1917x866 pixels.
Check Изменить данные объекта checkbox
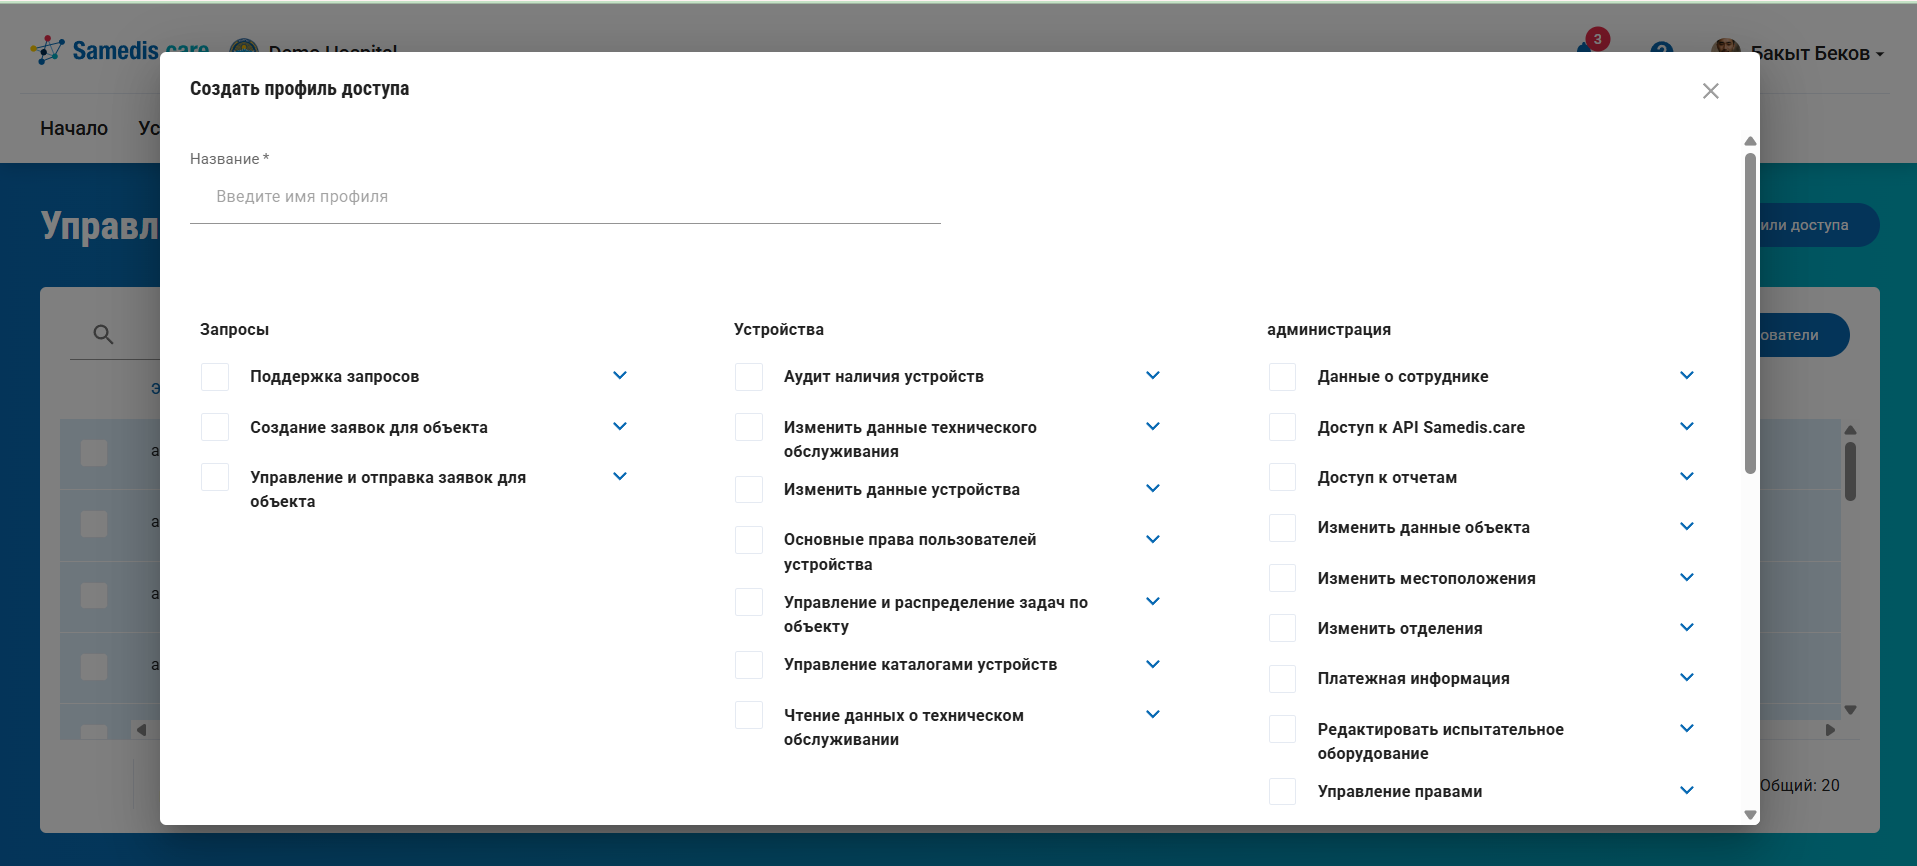[1283, 527]
